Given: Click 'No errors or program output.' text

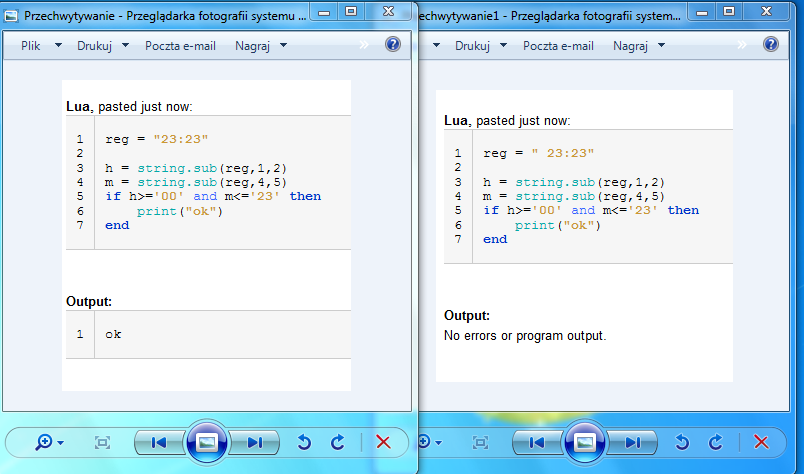Looking at the screenshot, I should tap(525, 336).
